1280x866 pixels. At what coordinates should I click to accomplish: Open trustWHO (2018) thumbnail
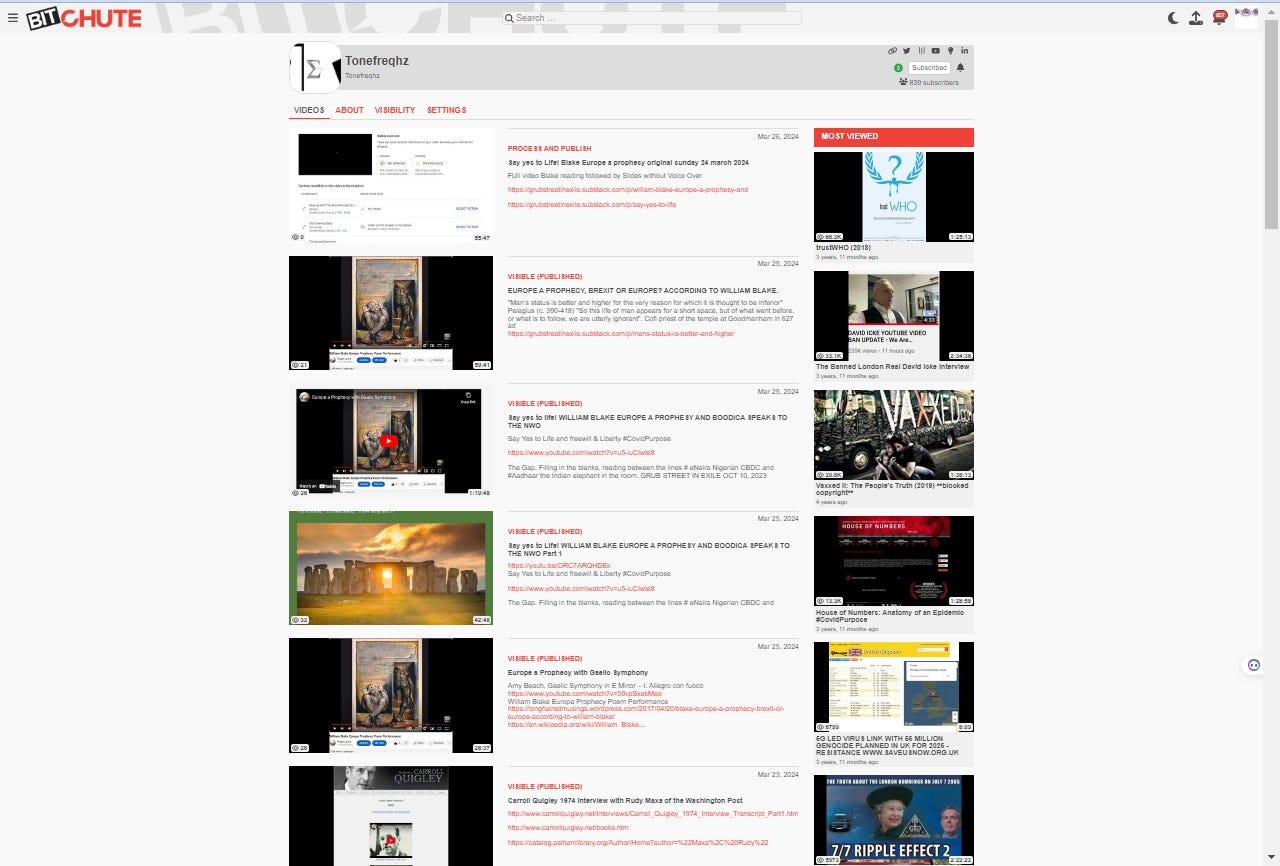(x=893, y=197)
